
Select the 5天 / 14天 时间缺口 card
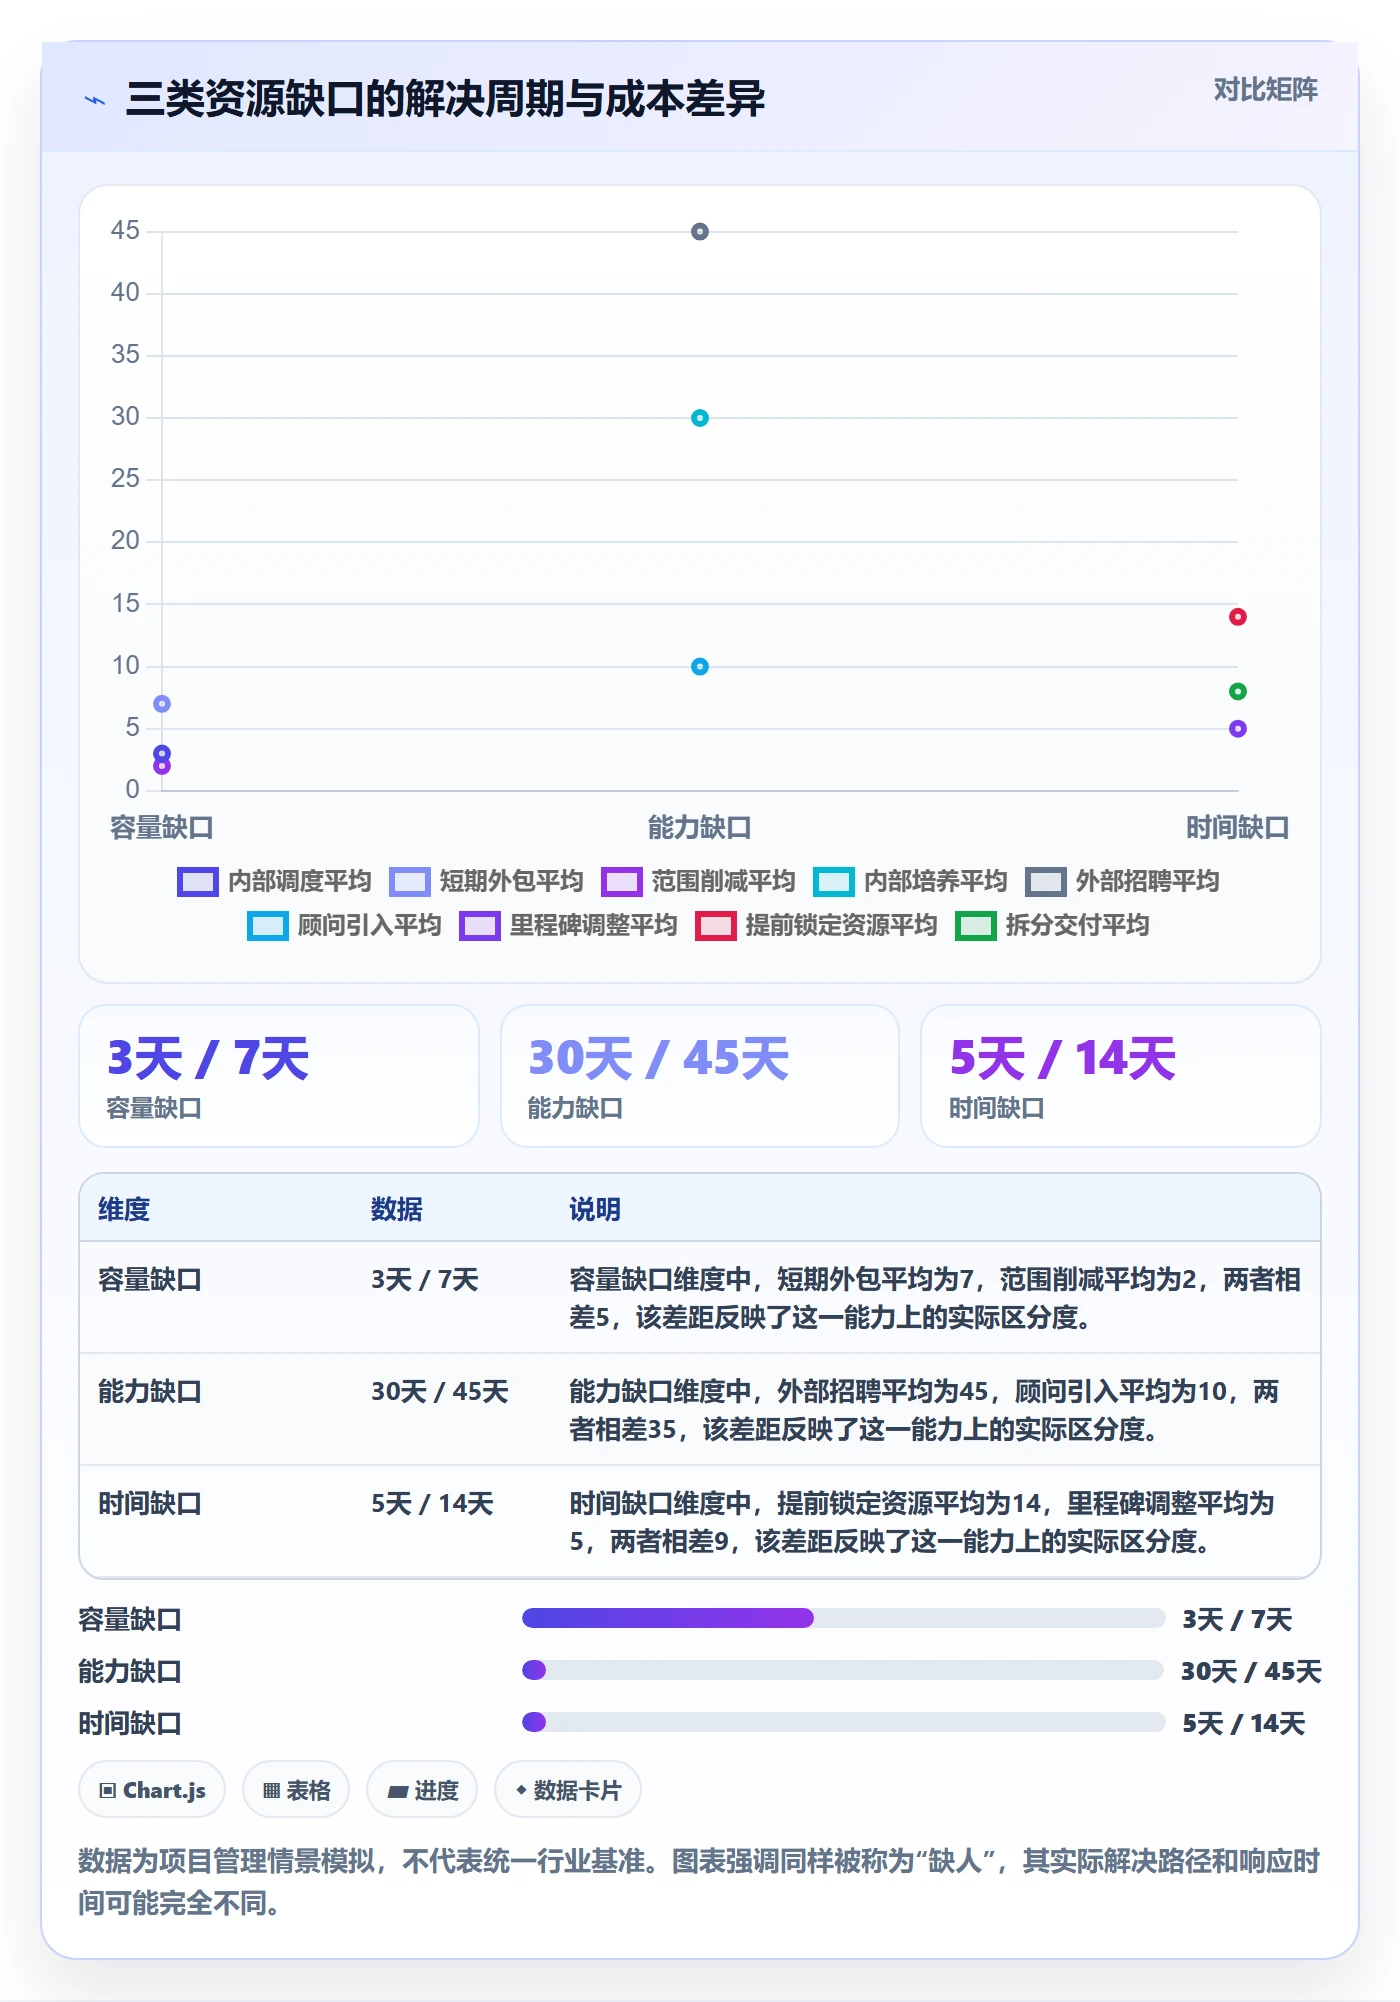tap(1121, 1076)
